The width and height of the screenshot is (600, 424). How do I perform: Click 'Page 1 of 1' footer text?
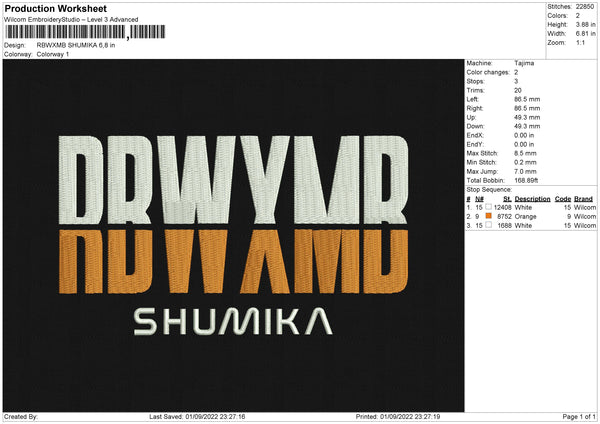coord(579,417)
